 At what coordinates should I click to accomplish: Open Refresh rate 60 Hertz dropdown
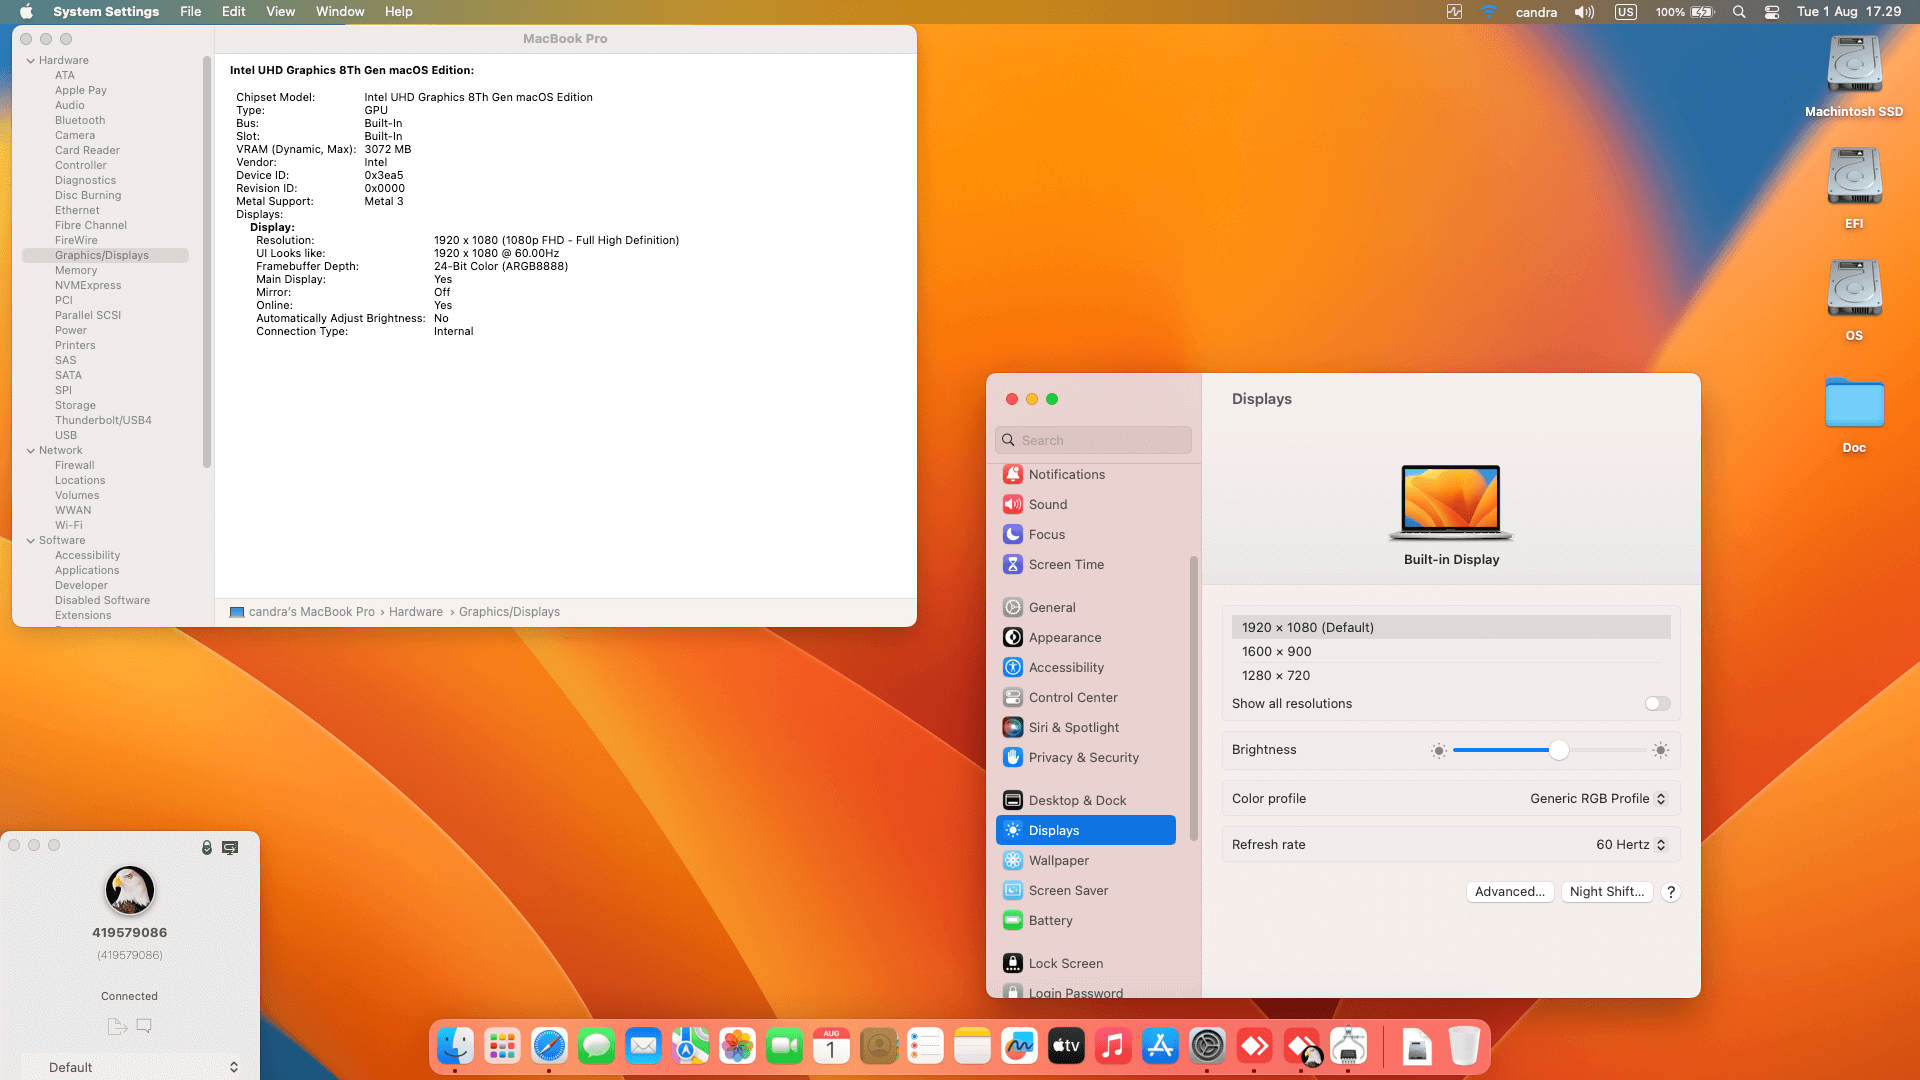click(x=1631, y=844)
